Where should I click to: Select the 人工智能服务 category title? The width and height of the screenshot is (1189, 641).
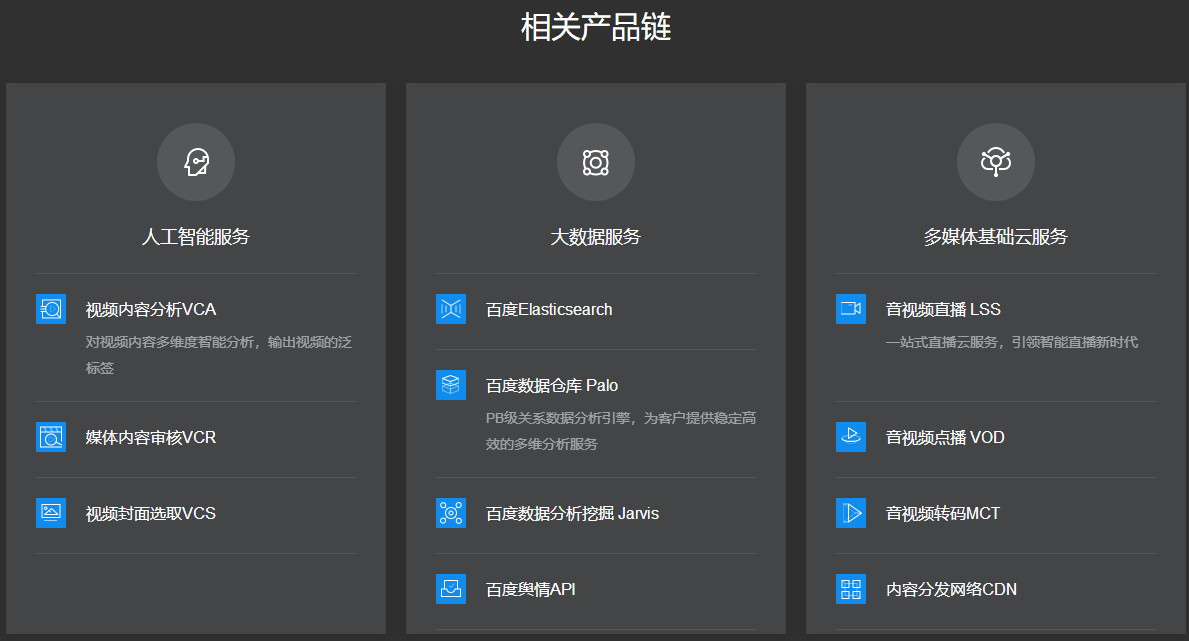click(196, 237)
